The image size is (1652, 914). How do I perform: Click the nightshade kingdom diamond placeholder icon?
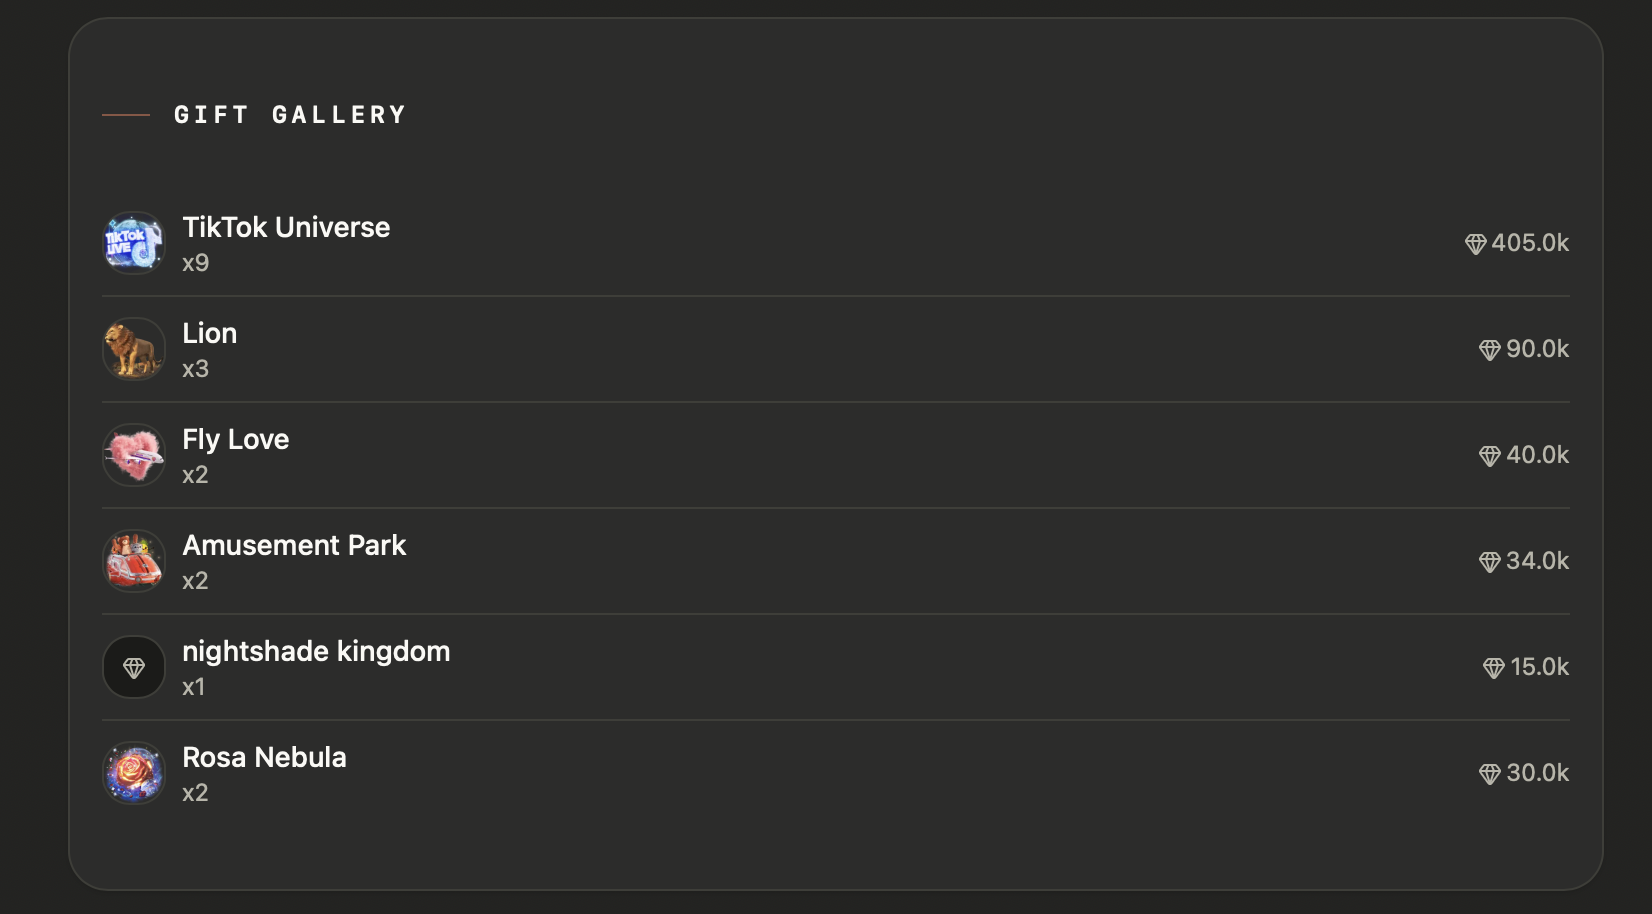(x=134, y=667)
